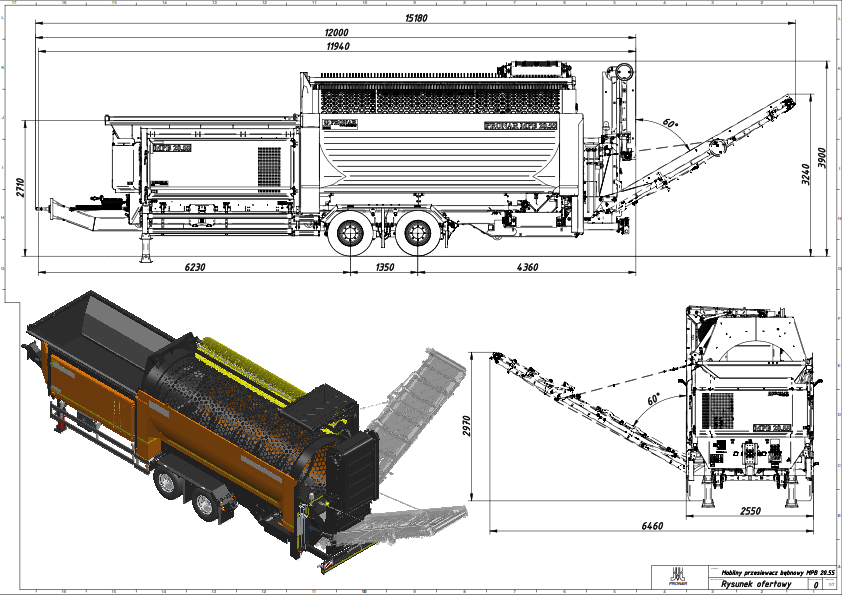
Task: Select the 60° angle in side view
Action: pyautogui.click(x=670, y=123)
